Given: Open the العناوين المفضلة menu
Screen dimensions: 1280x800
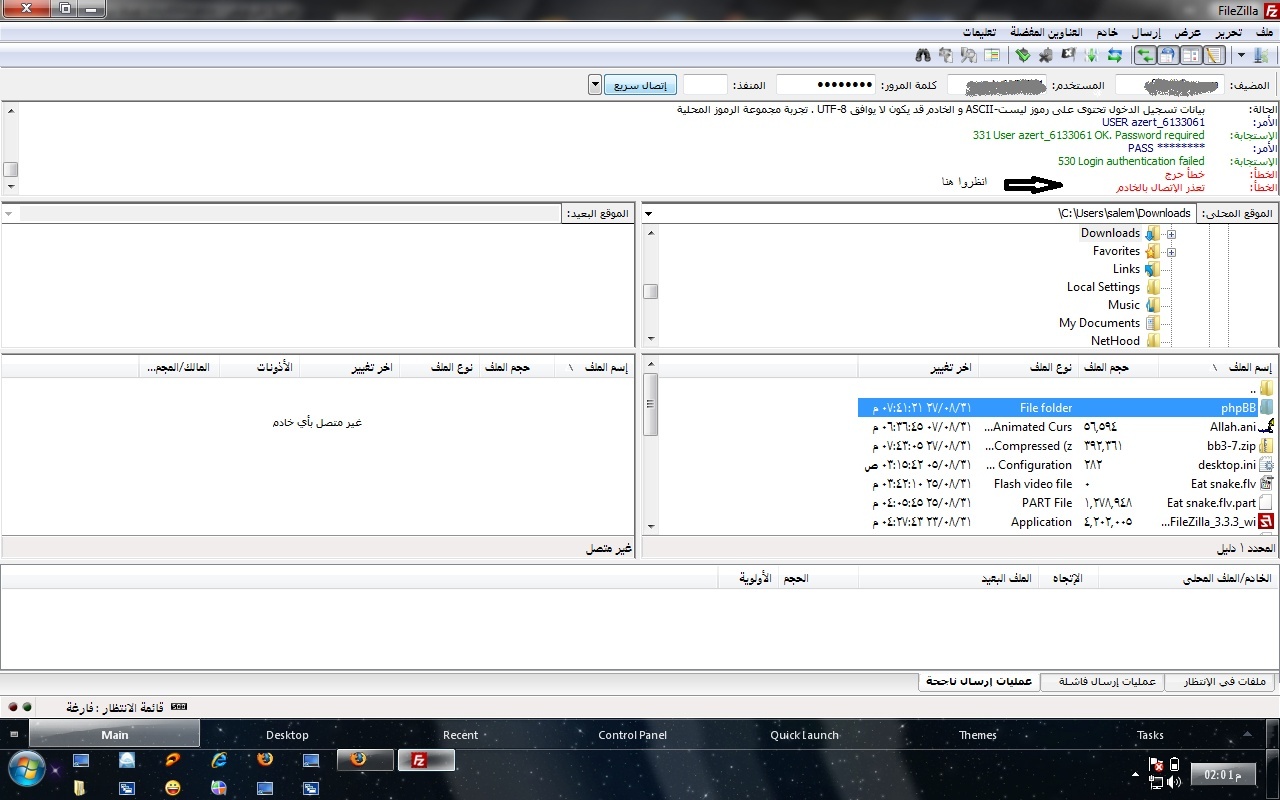Looking at the screenshot, I should (x=1047, y=32).
